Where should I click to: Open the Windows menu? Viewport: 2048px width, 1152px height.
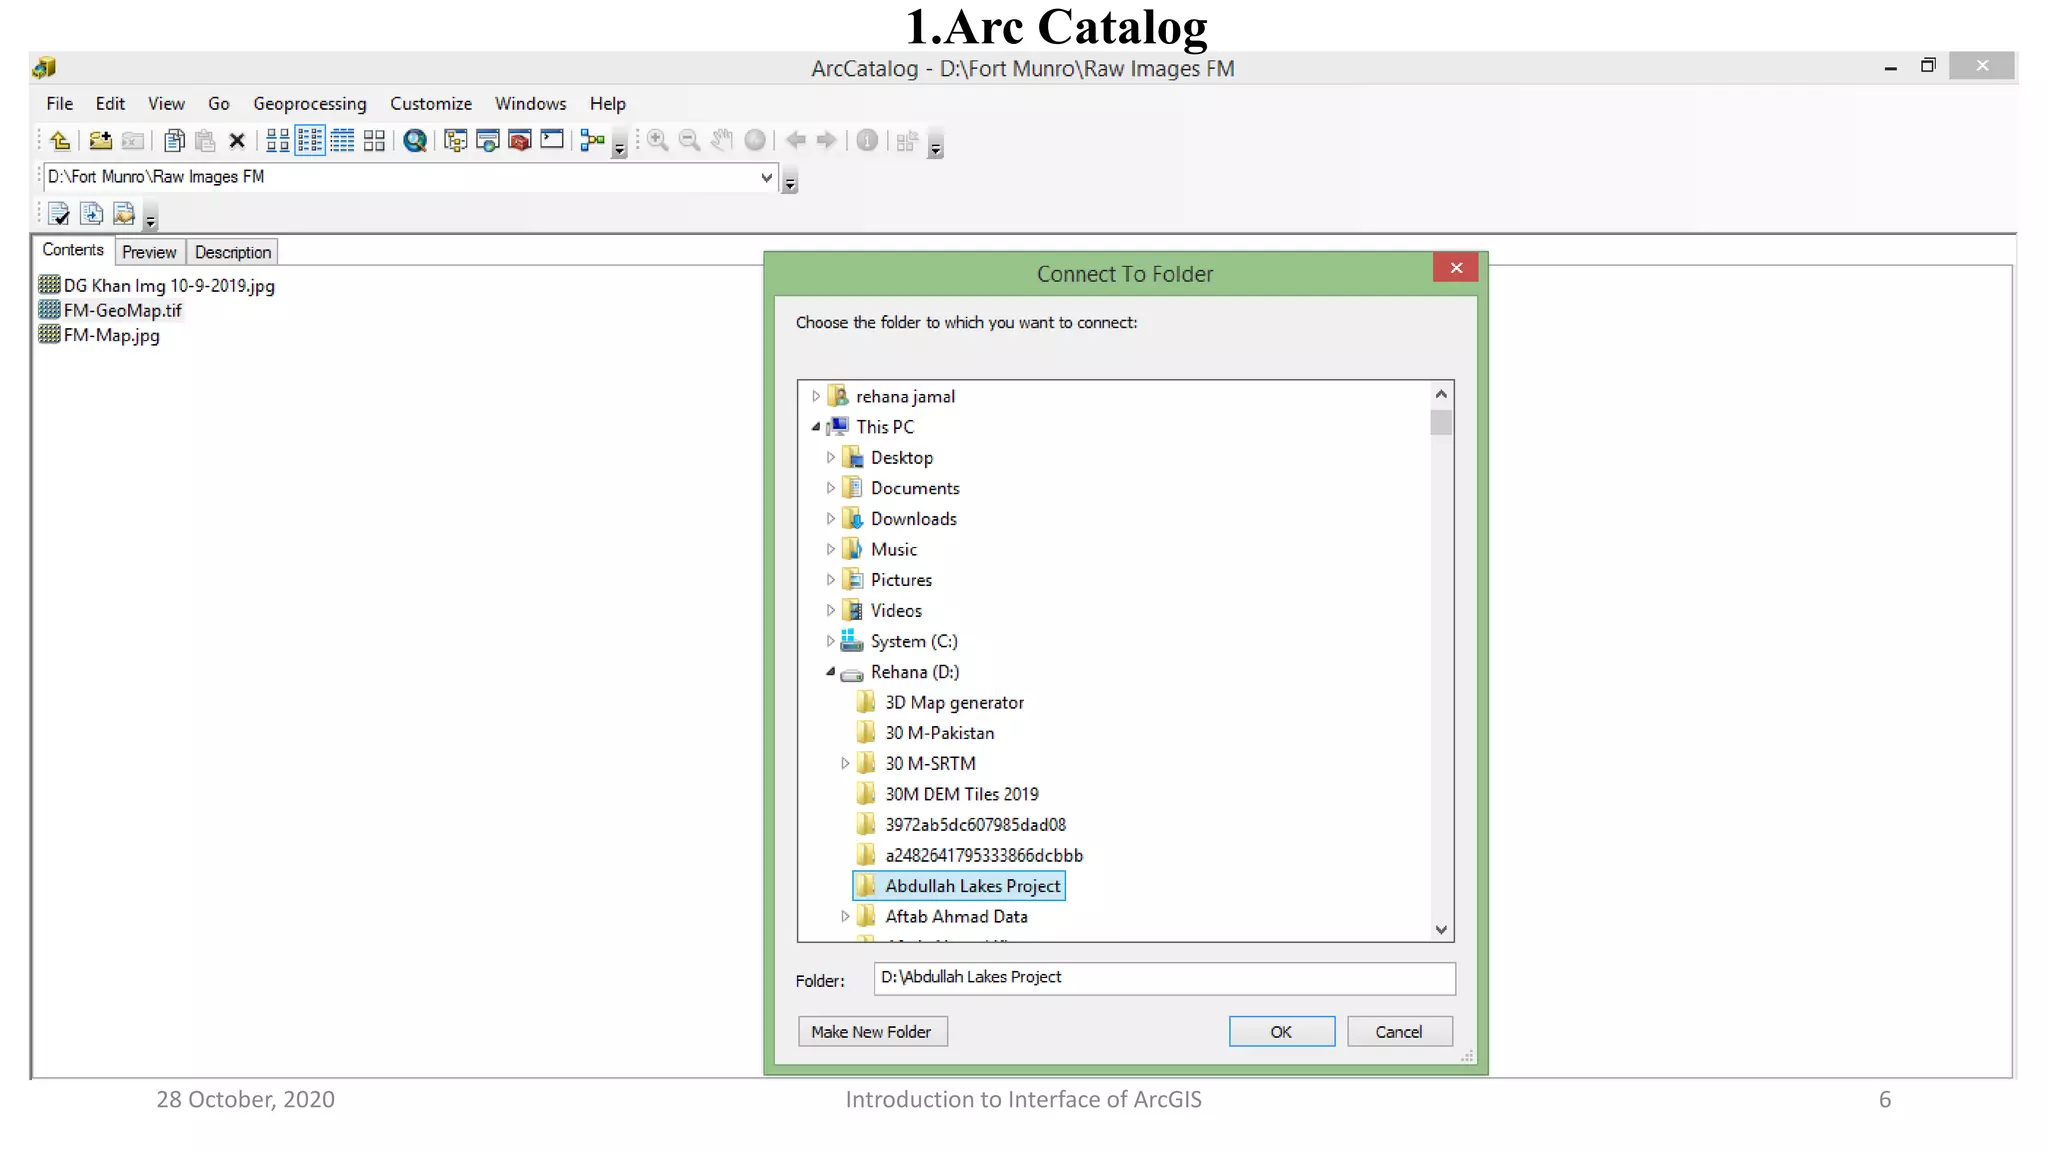[531, 104]
